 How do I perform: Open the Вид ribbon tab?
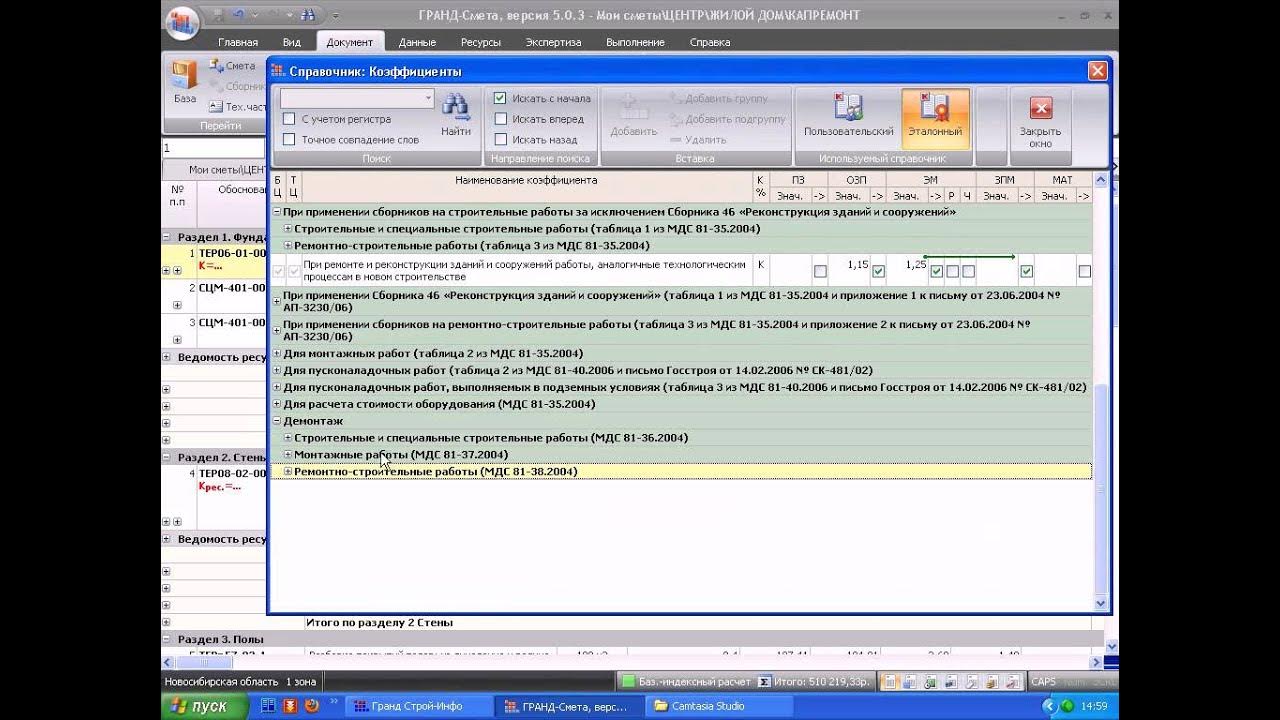(291, 42)
